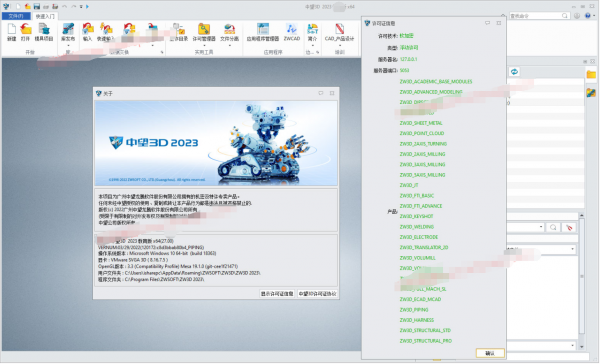The image size is (600, 364).
Task: Click ZW3D_ACADEMIC_BASE_MODULES entry
Action: pyautogui.click(x=436, y=82)
